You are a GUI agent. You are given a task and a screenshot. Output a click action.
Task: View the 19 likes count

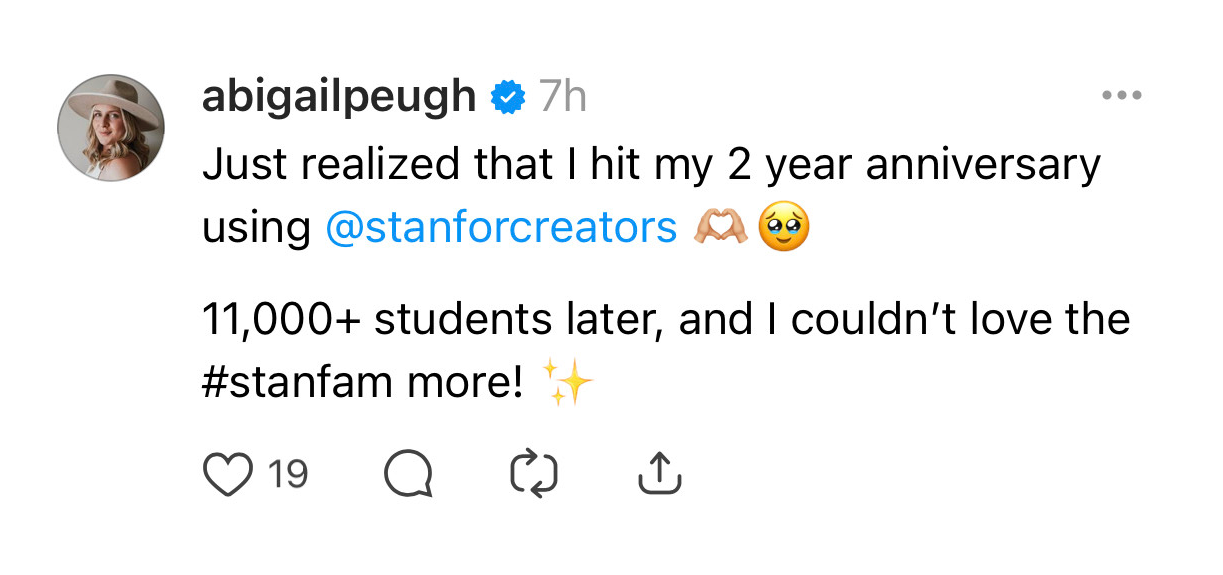click(x=288, y=474)
